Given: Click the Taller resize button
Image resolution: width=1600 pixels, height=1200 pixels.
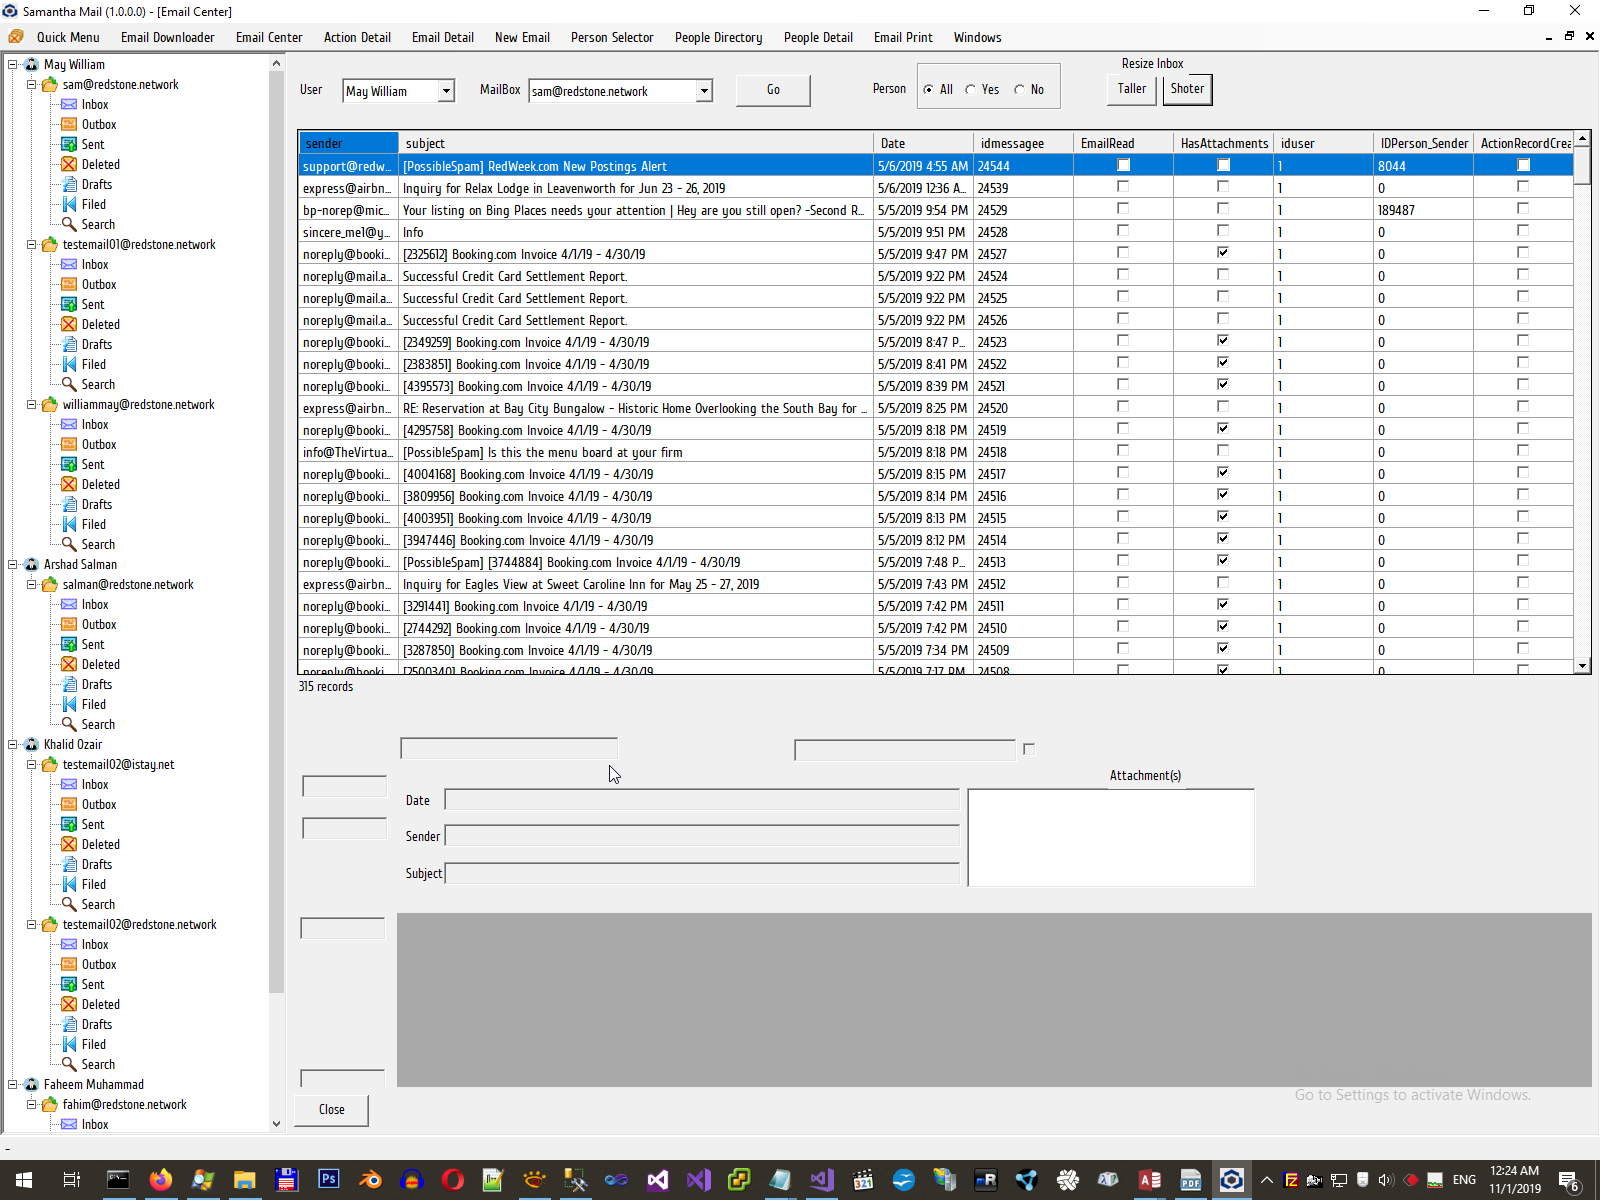Looking at the screenshot, I should click(x=1132, y=89).
